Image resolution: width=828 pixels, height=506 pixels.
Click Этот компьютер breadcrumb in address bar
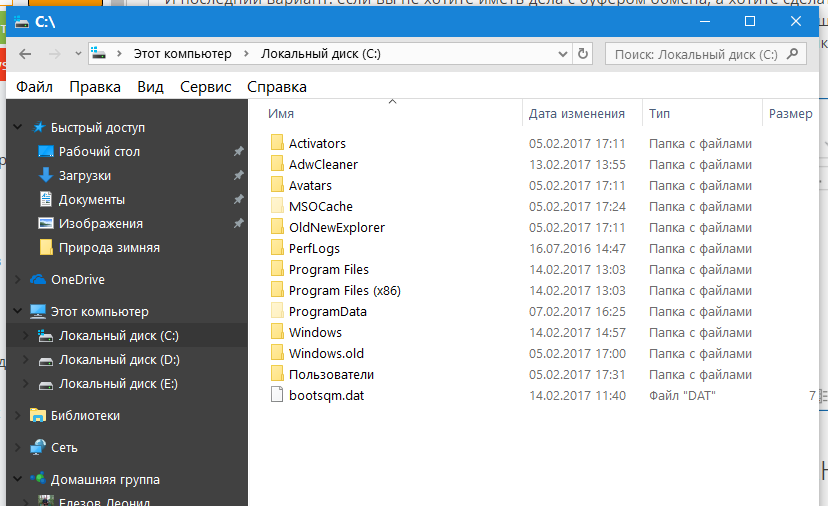183,54
